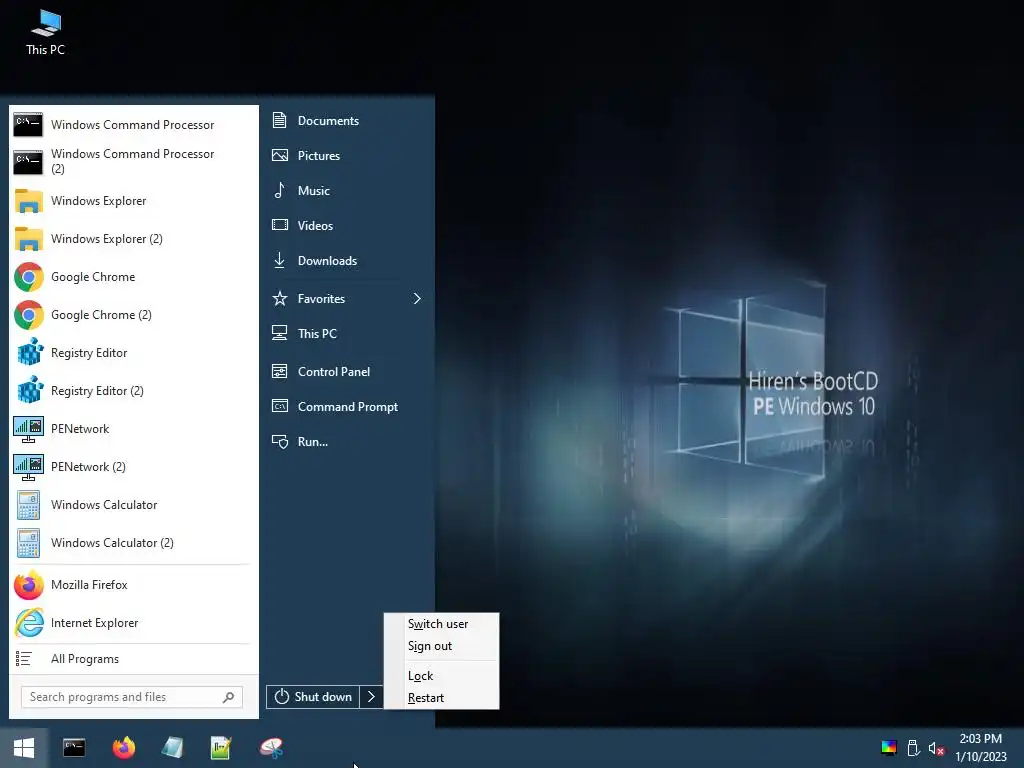The image size is (1024, 768).
Task: Open Music folder
Action: point(347,190)
